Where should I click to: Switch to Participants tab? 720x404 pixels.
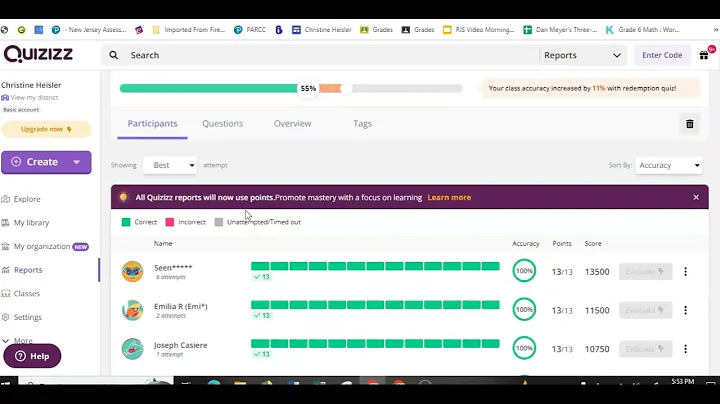click(152, 124)
